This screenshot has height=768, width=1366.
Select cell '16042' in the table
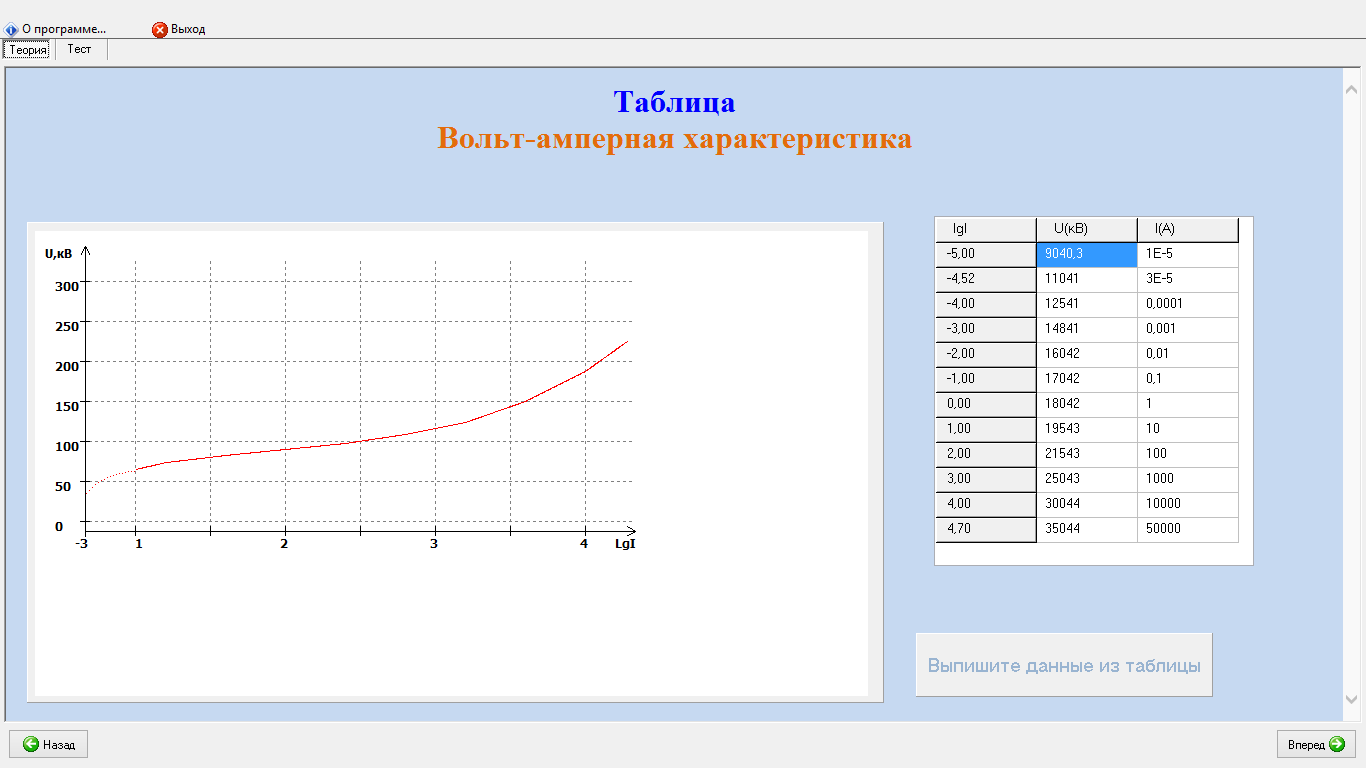pos(1087,355)
